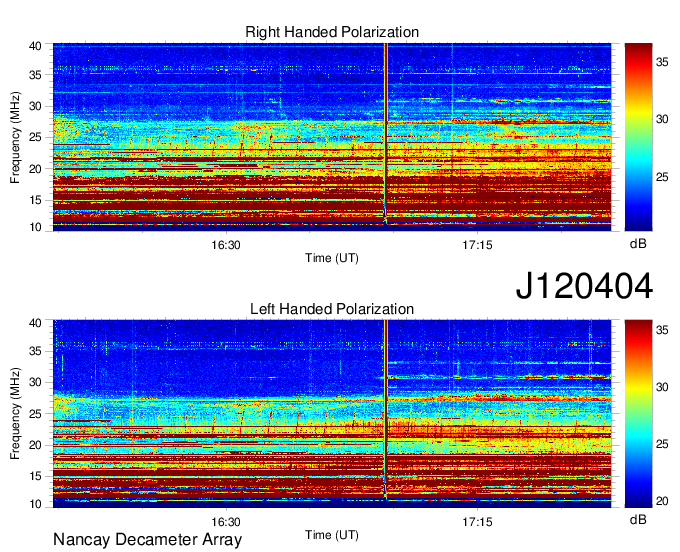Click the 35 dB label on Right Handed colorbar
The height and width of the screenshot is (552, 680).
(x=662, y=62)
